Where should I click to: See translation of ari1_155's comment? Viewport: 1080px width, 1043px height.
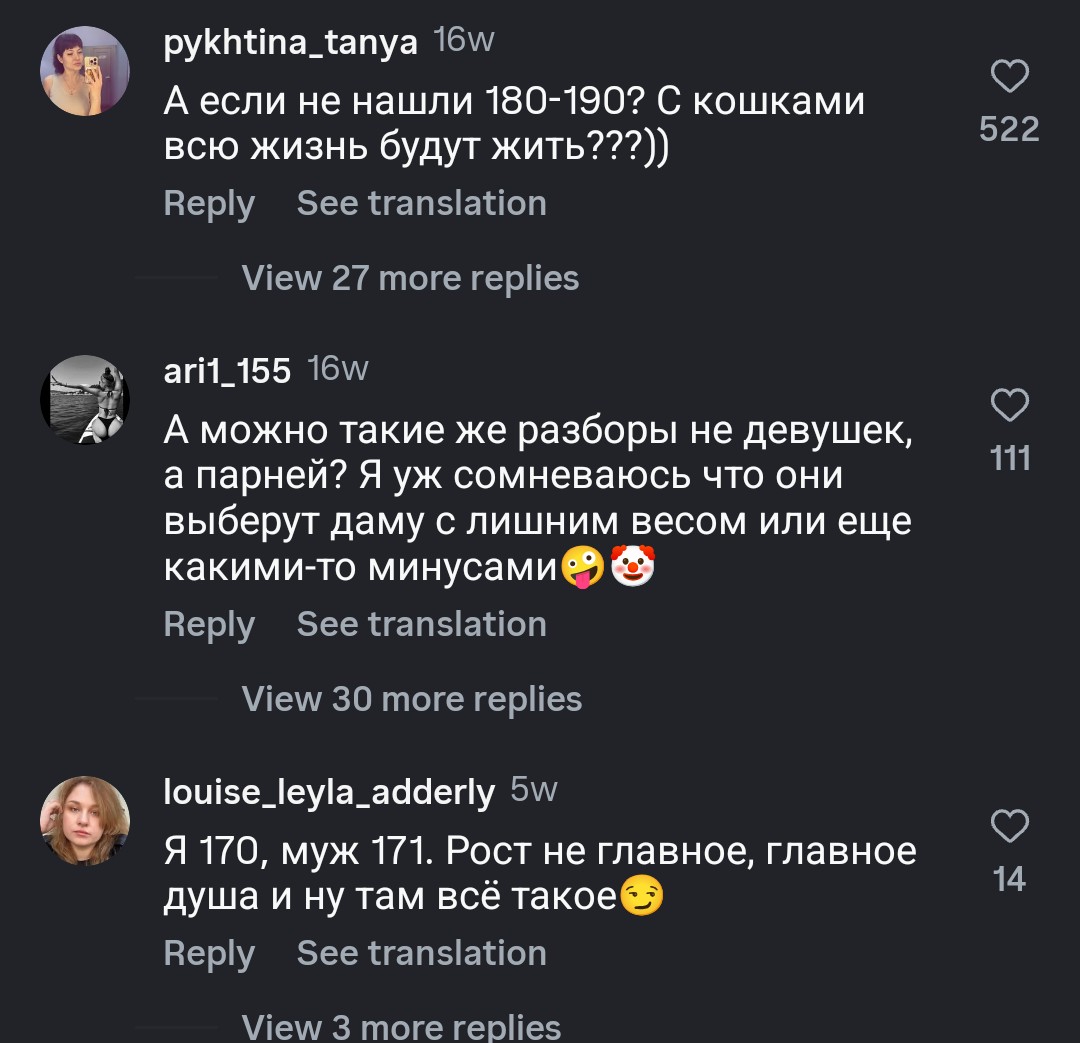[421, 624]
